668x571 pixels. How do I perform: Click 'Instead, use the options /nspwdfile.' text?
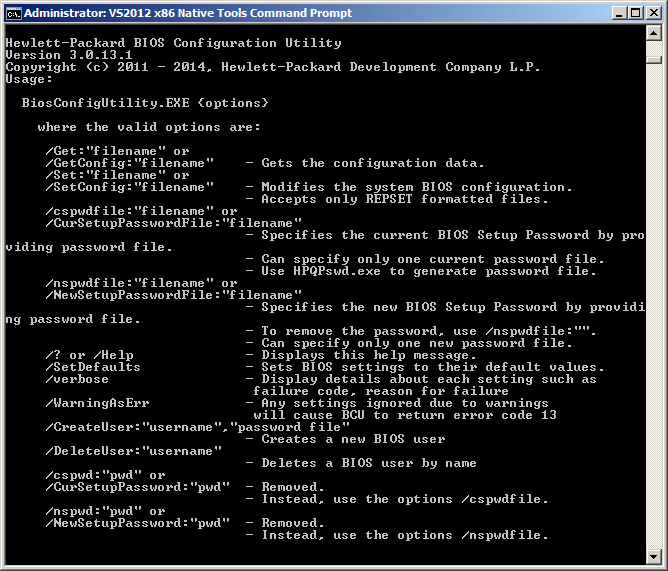(x=405, y=535)
